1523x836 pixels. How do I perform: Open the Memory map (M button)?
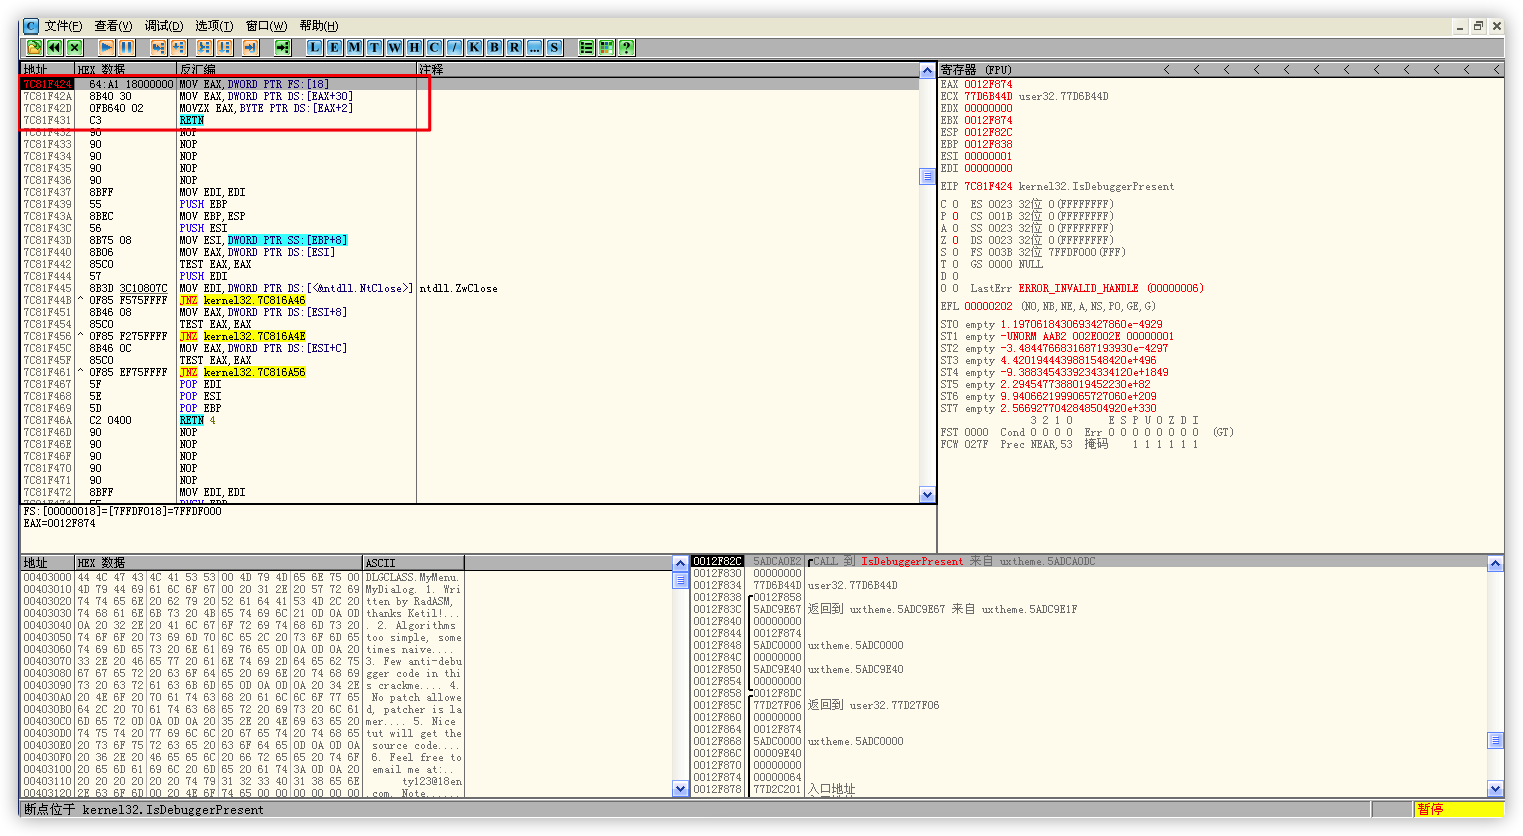click(354, 47)
